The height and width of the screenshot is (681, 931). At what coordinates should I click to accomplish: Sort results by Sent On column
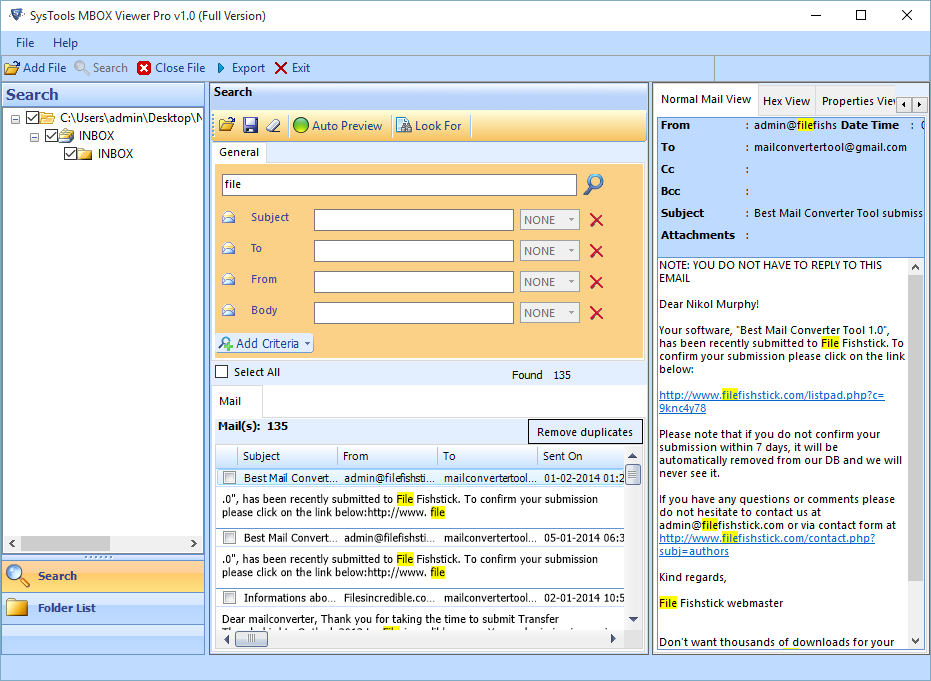pos(581,456)
